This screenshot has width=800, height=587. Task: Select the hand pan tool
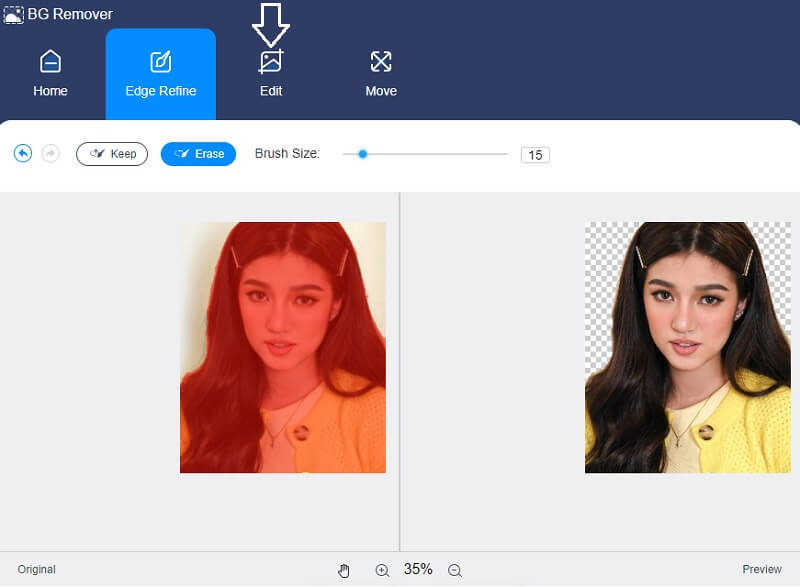tap(344, 569)
